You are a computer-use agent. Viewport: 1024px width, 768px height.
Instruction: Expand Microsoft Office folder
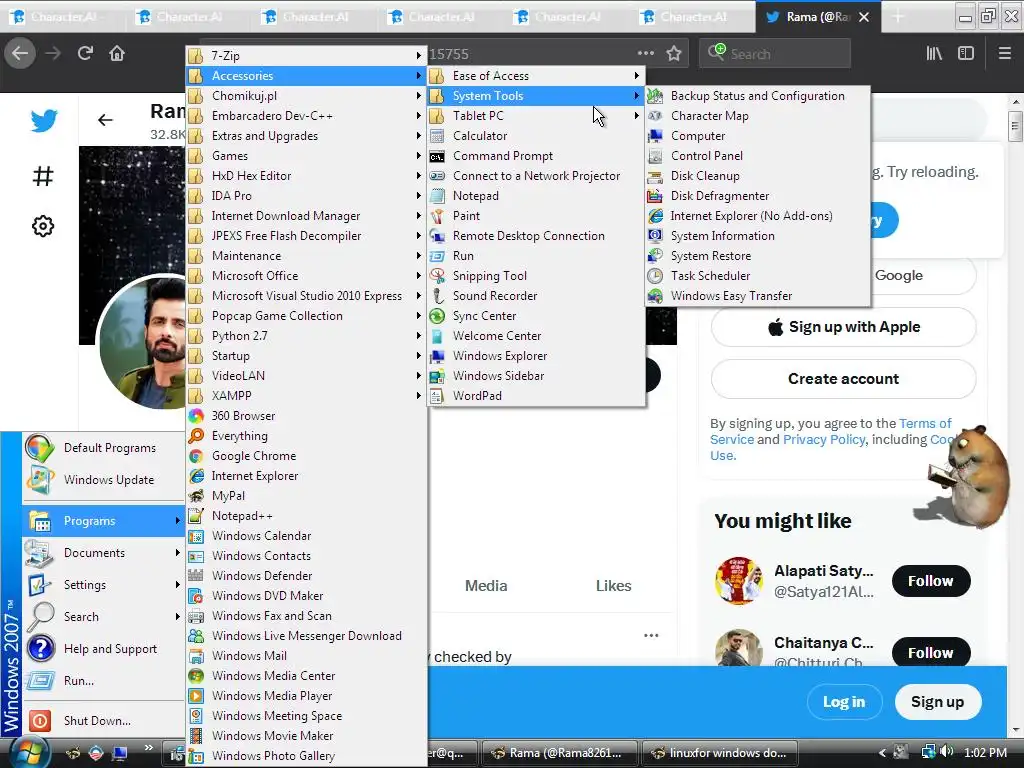(306, 276)
